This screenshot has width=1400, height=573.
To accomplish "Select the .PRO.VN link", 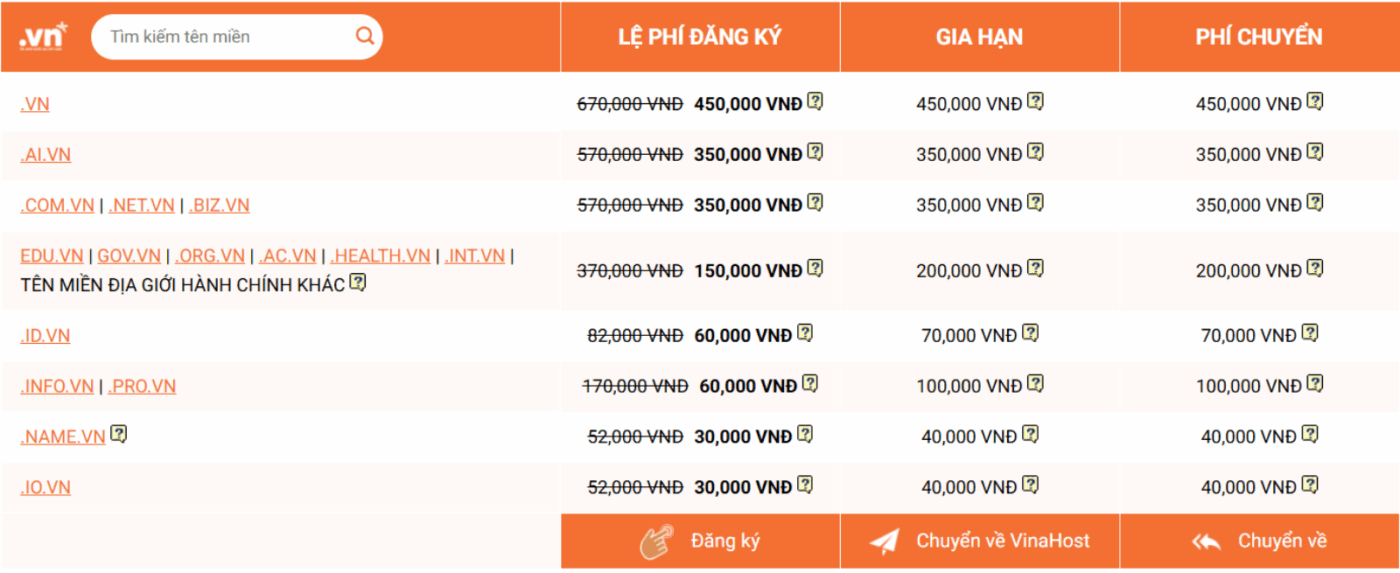I will [142, 386].
